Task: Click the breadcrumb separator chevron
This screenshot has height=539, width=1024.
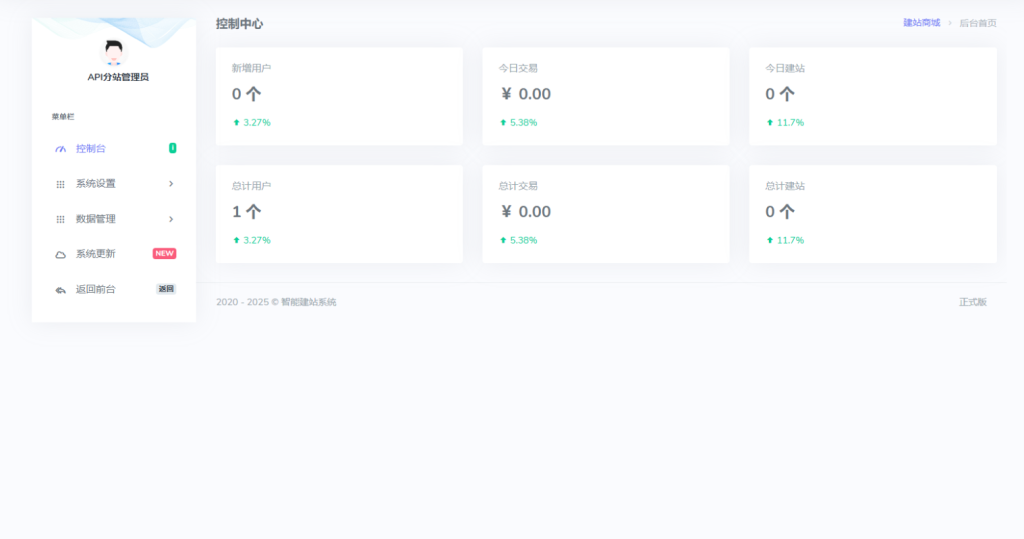Action: (949, 23)
